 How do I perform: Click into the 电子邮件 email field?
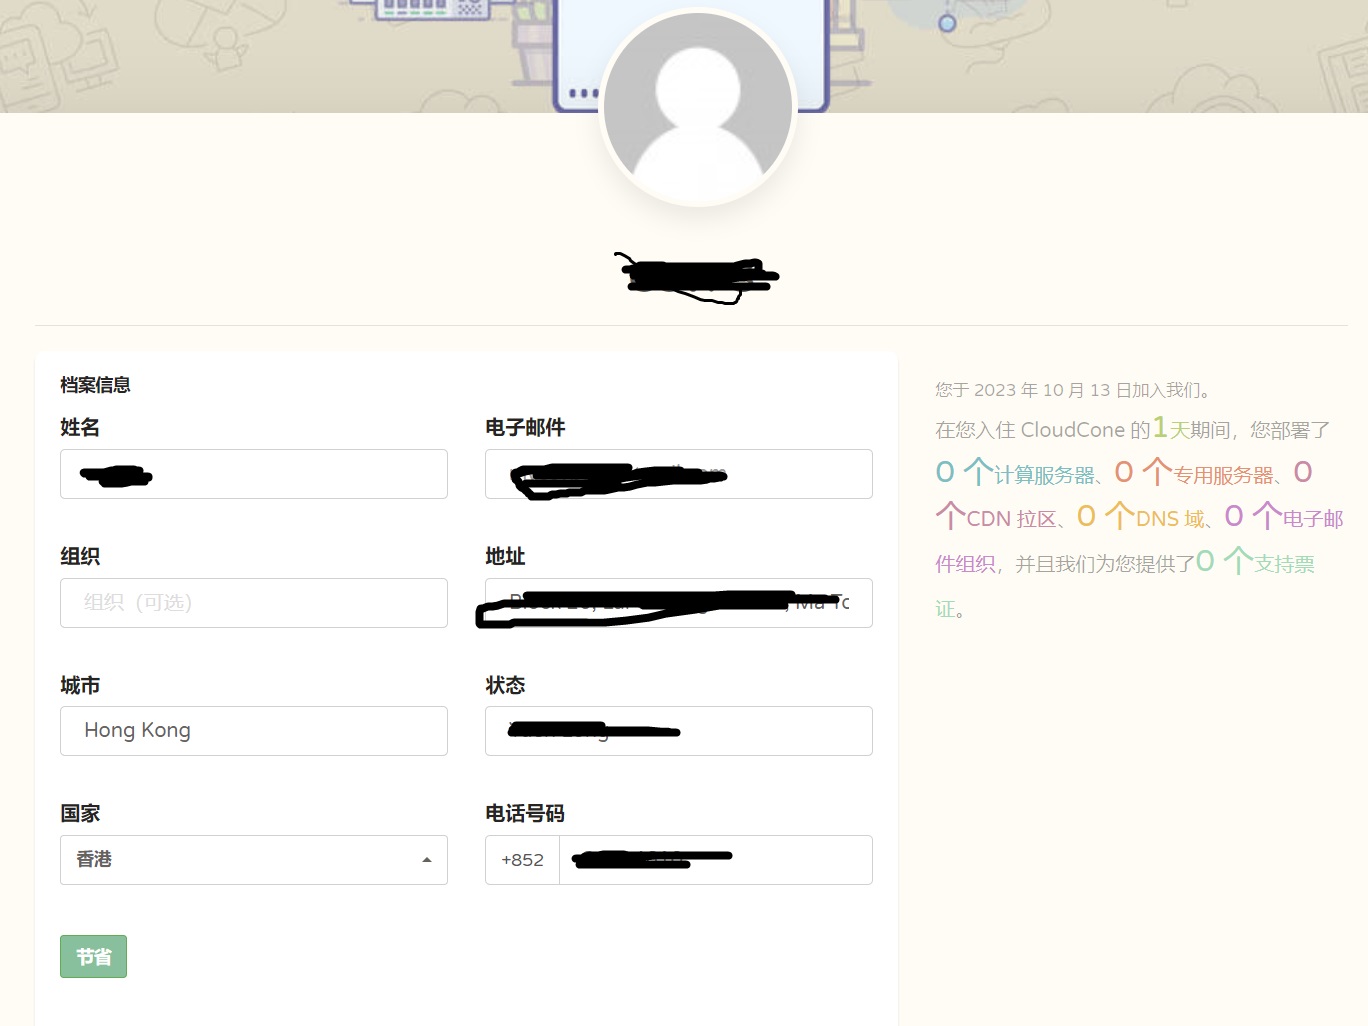pos(678,474)
